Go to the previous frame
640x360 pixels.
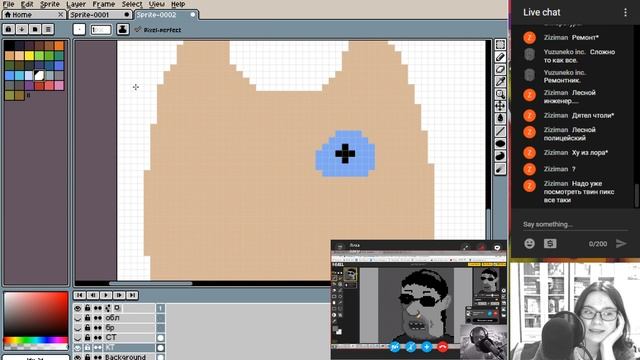93,295
